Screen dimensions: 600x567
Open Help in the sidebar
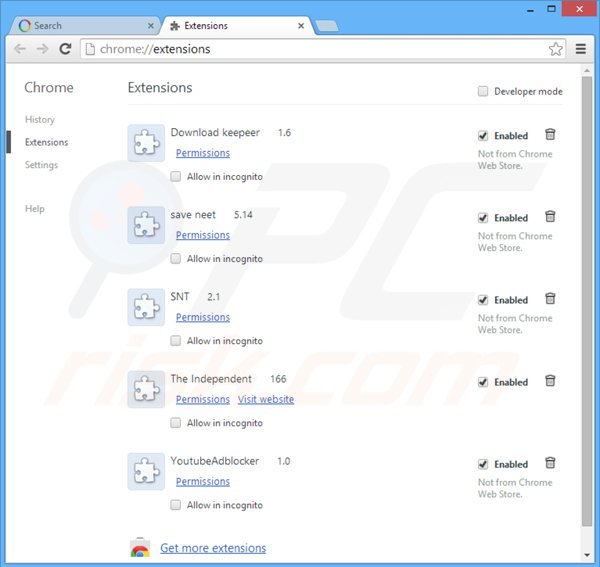point(35,209)
